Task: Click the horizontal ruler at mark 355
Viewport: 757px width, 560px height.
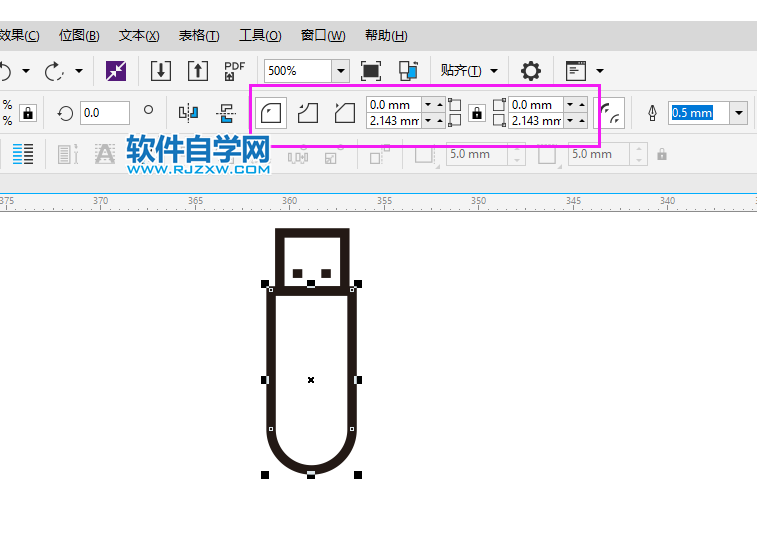Action: [x=384, y=202]
